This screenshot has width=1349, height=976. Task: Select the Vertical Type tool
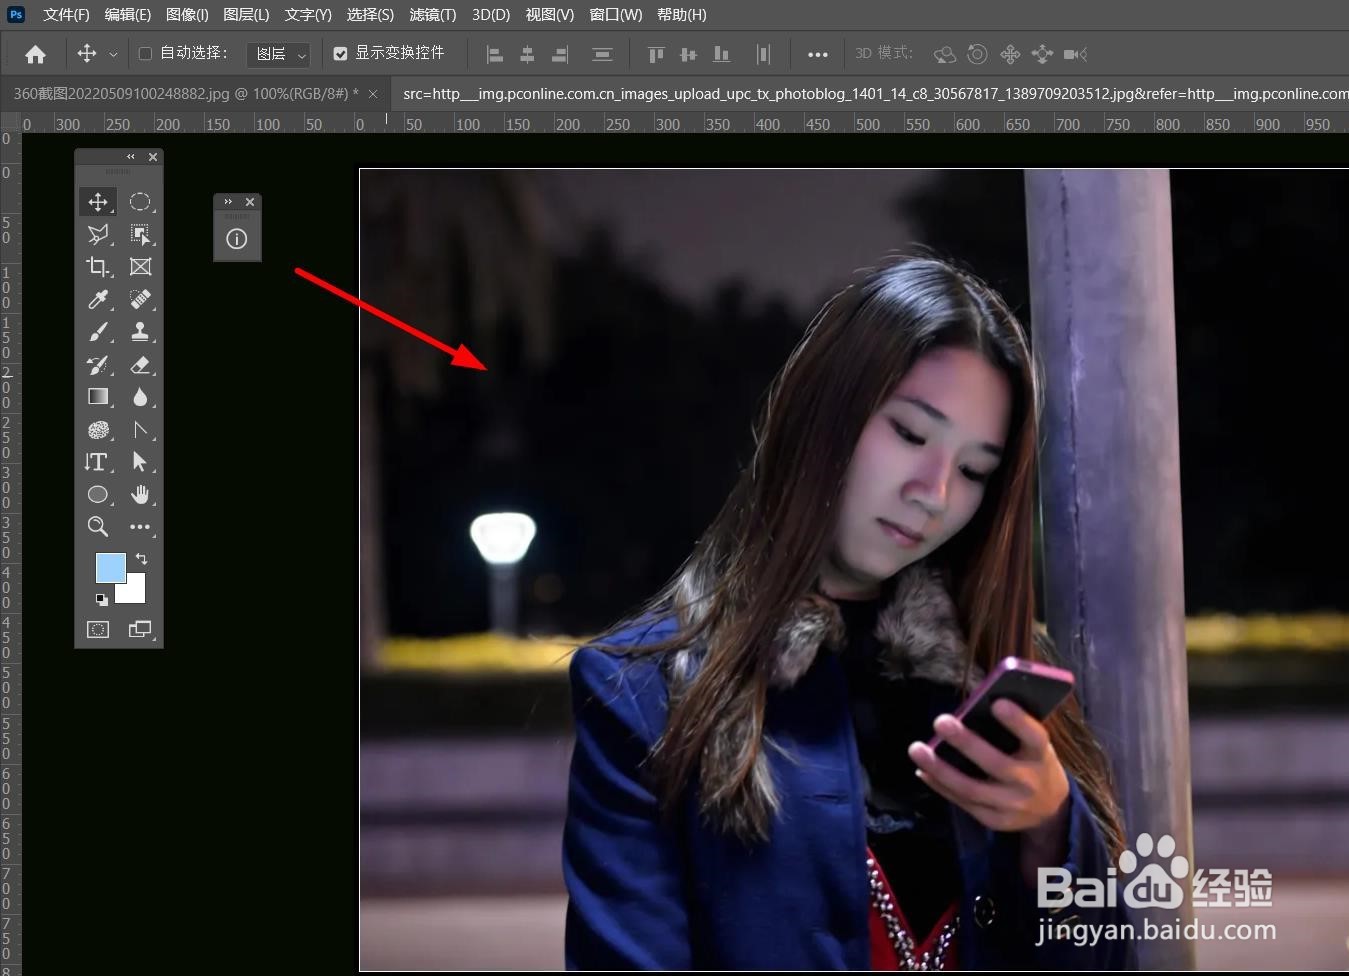pyautogui.click(x=98, y=462)
